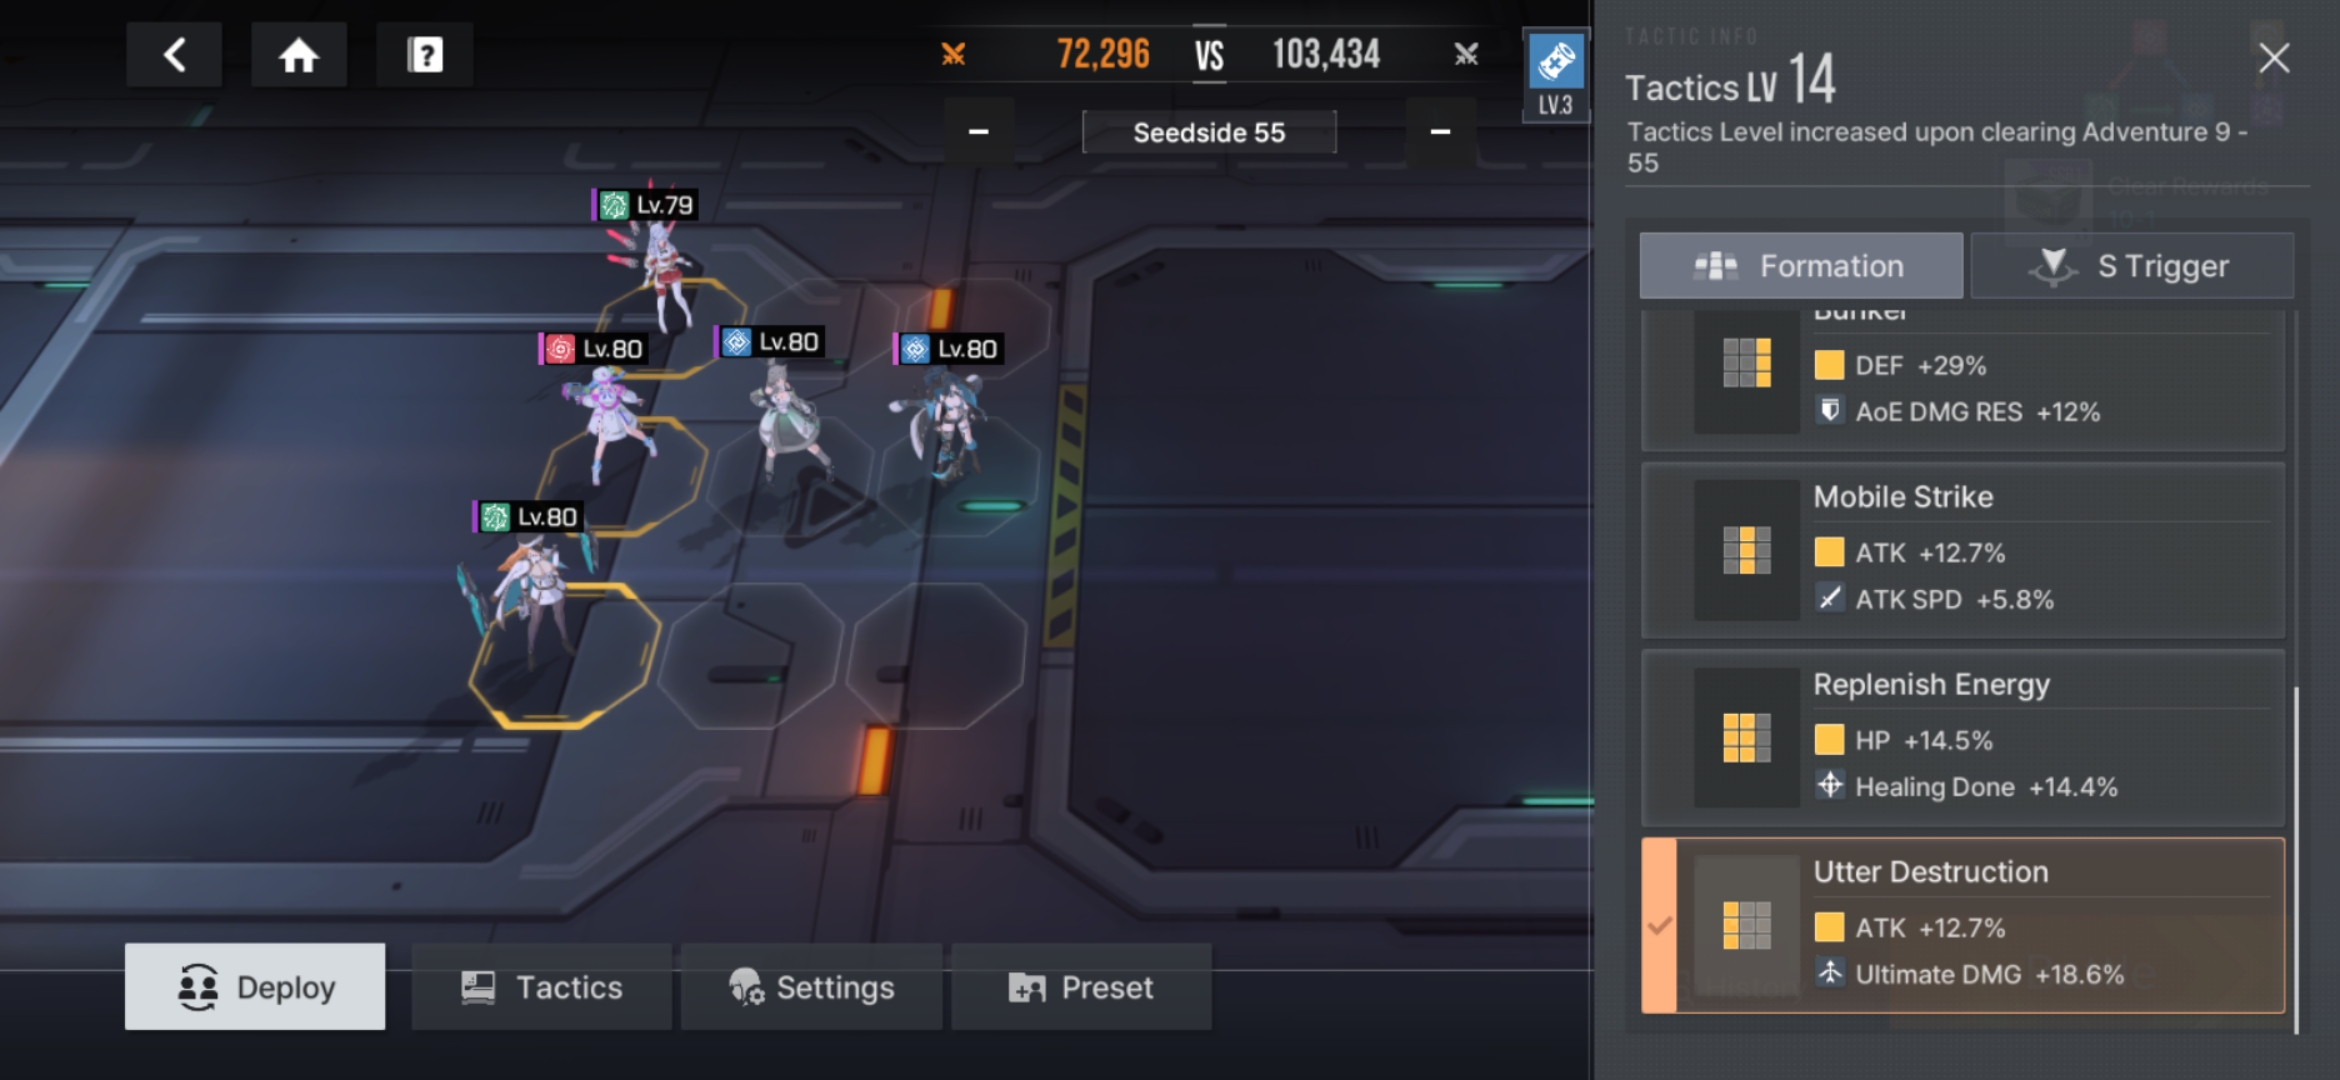This screenshot has width=2340, height=1080.
Task: Collapse the right minus button beside Seedside 55
Action: tap(1440, 131)
